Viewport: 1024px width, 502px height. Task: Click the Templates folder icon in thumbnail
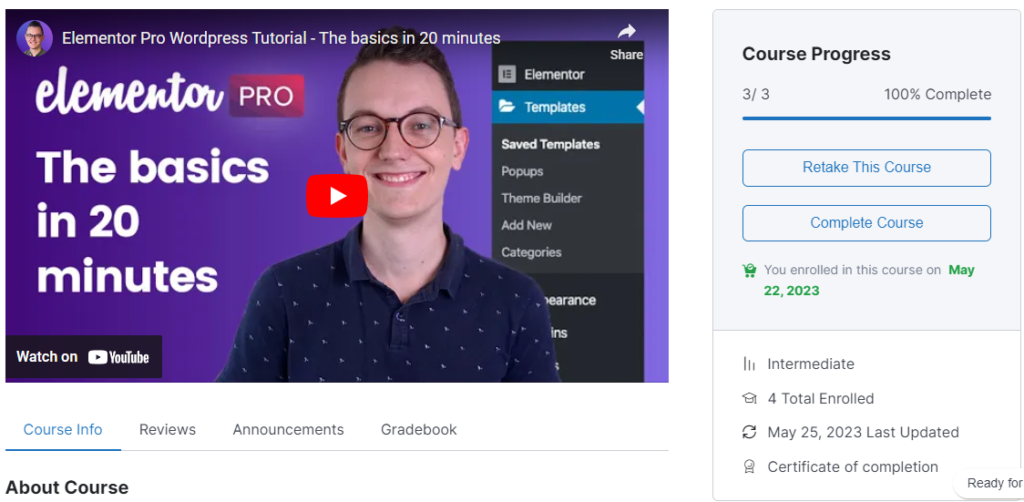[506, 107]
